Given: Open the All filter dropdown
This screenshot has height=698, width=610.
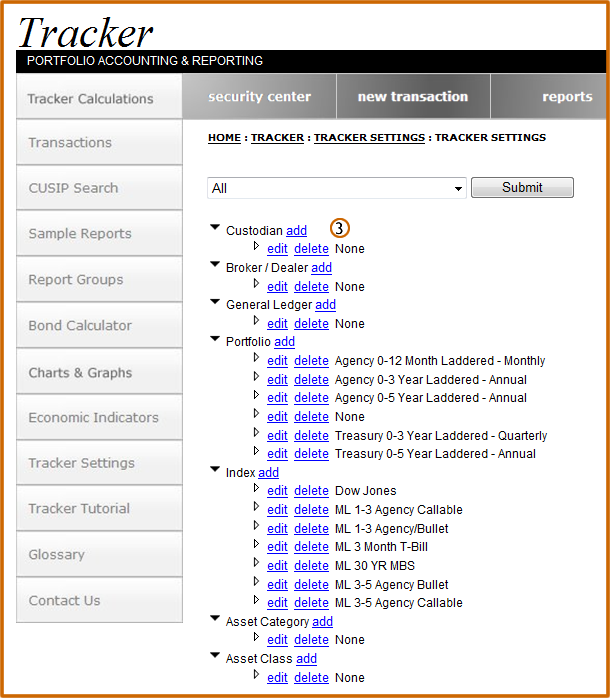Looking at the screenshot, I should click(337, 188).
